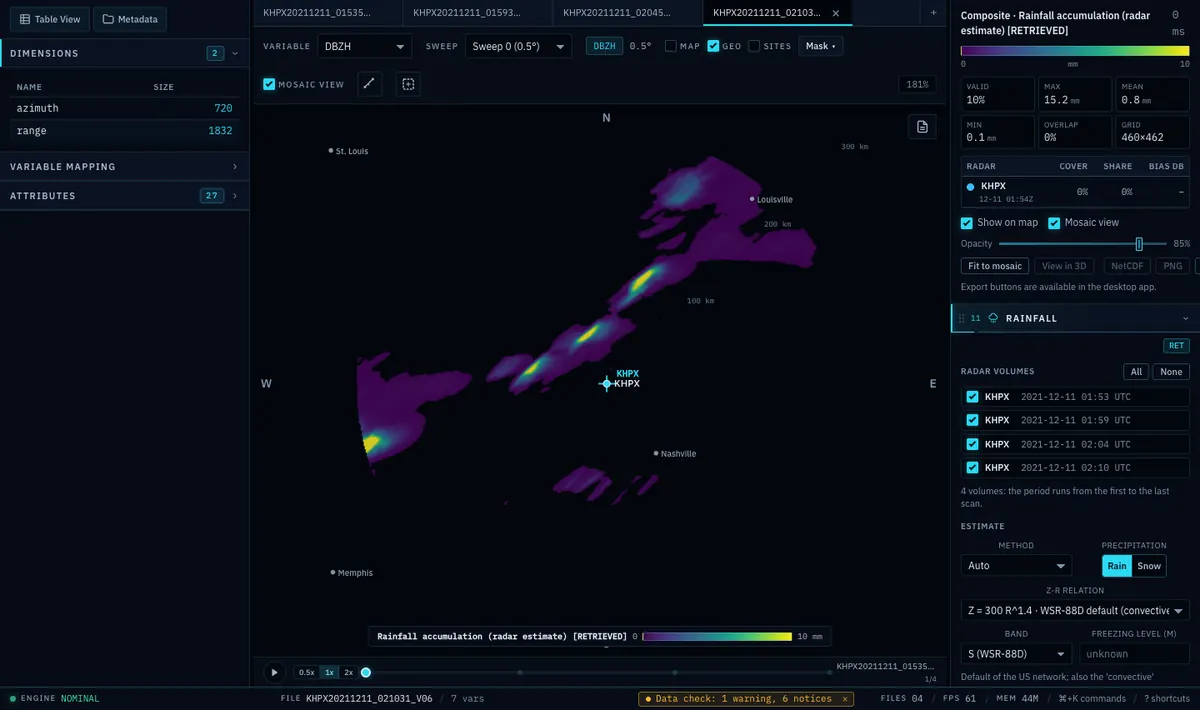Select the line cross-section measure tool
Viewport: 1200px width, 710px height.
369,84
